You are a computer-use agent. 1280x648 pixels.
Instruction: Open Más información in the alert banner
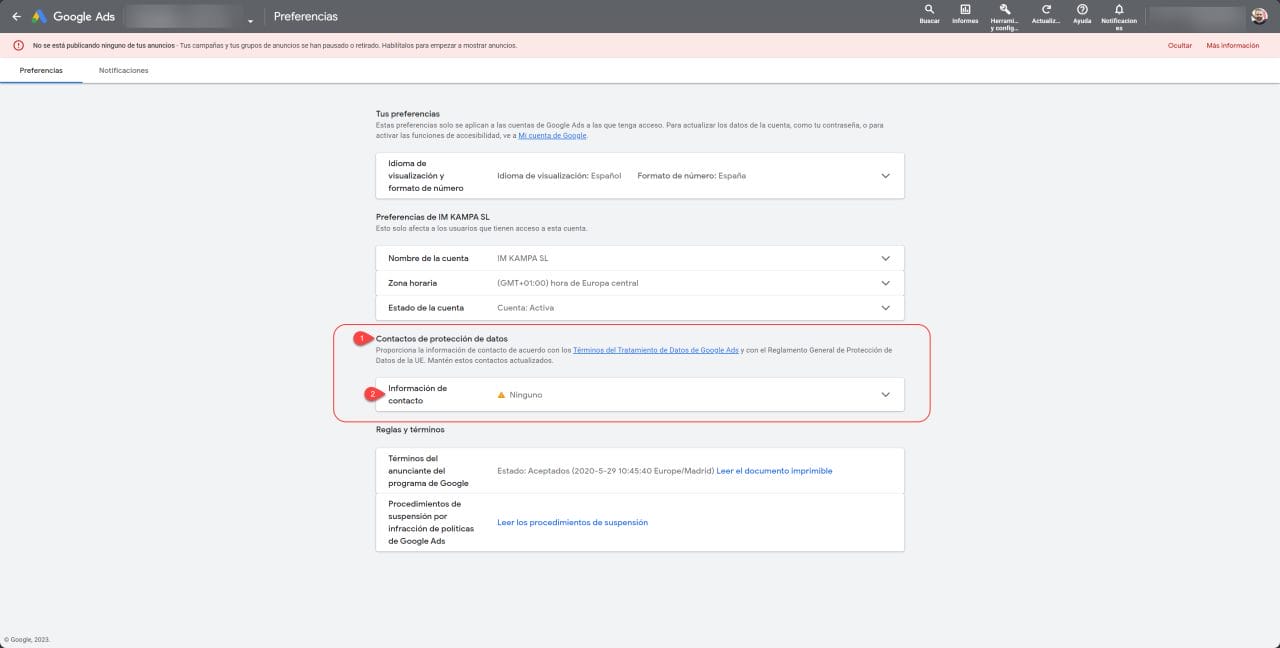[1233, 45]
